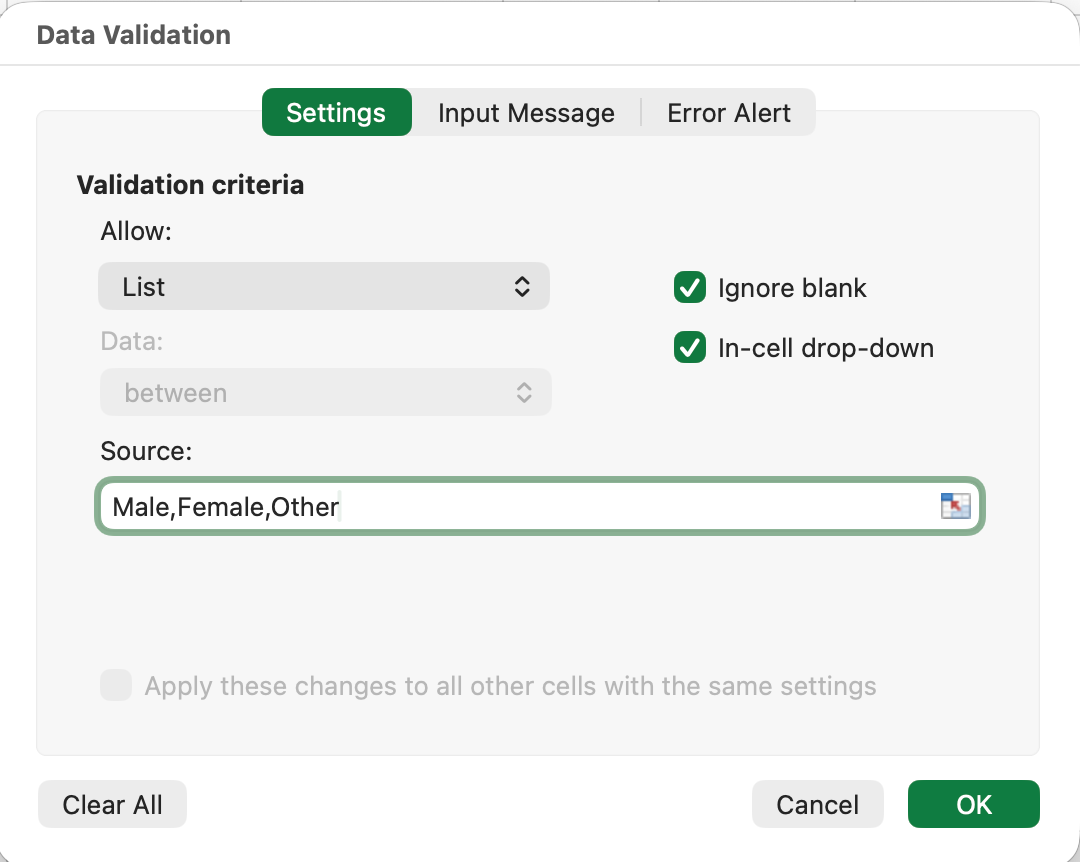This screenshot has height=862, width=1080.
Task: Click the chevron arrows on the between dropdown
Action: 524,393
